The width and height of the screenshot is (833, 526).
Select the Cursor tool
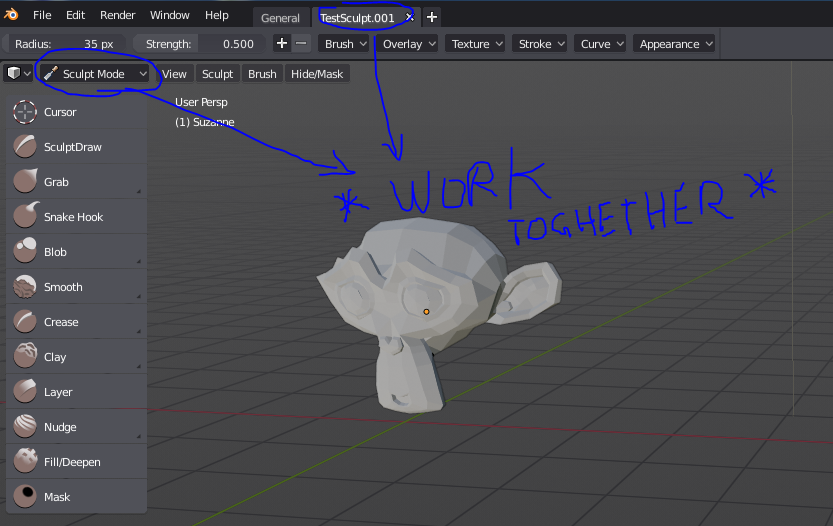click(x=76, y=112)
